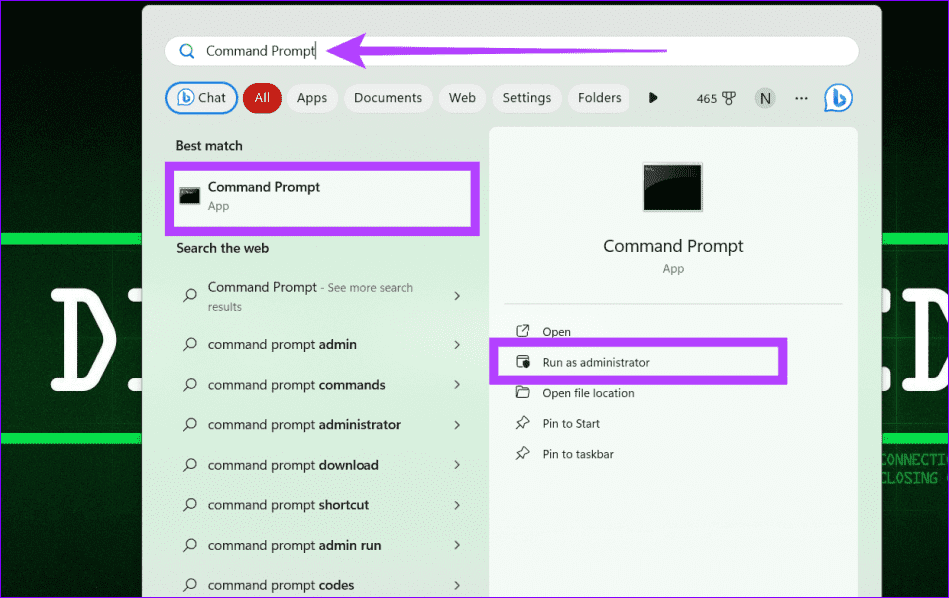Click the large Command Prompt app thumbnail

click(672, 187)
